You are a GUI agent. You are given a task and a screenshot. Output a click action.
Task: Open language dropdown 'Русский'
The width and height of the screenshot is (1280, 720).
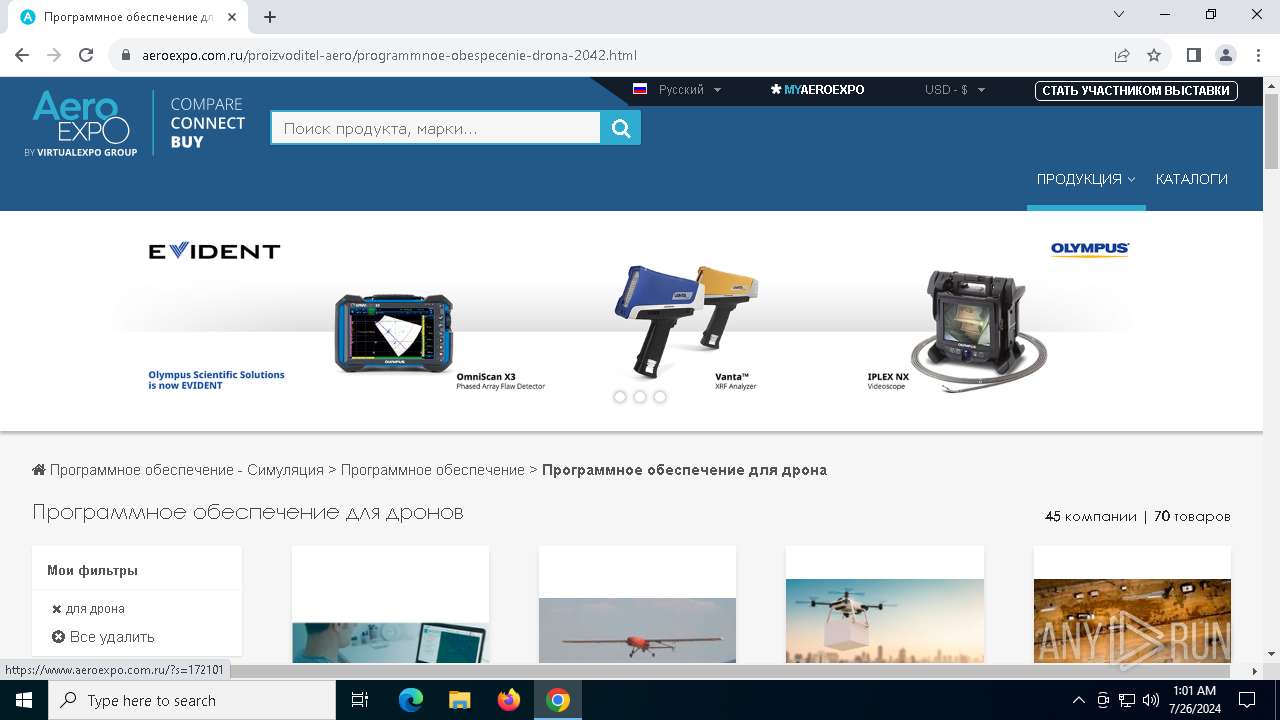click(x=677, y=90)
